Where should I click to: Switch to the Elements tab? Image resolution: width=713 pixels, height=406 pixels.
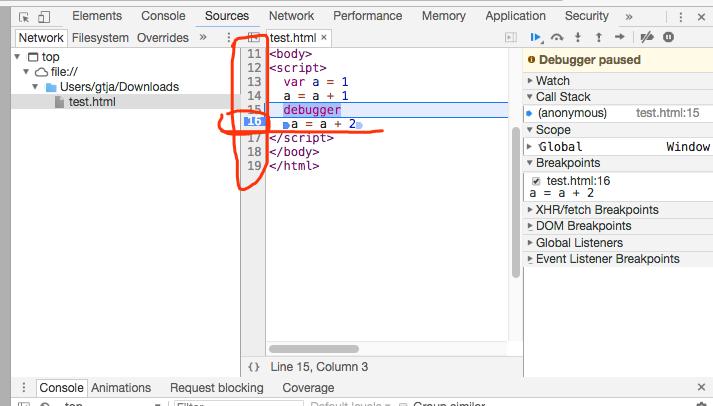(97, 16)
